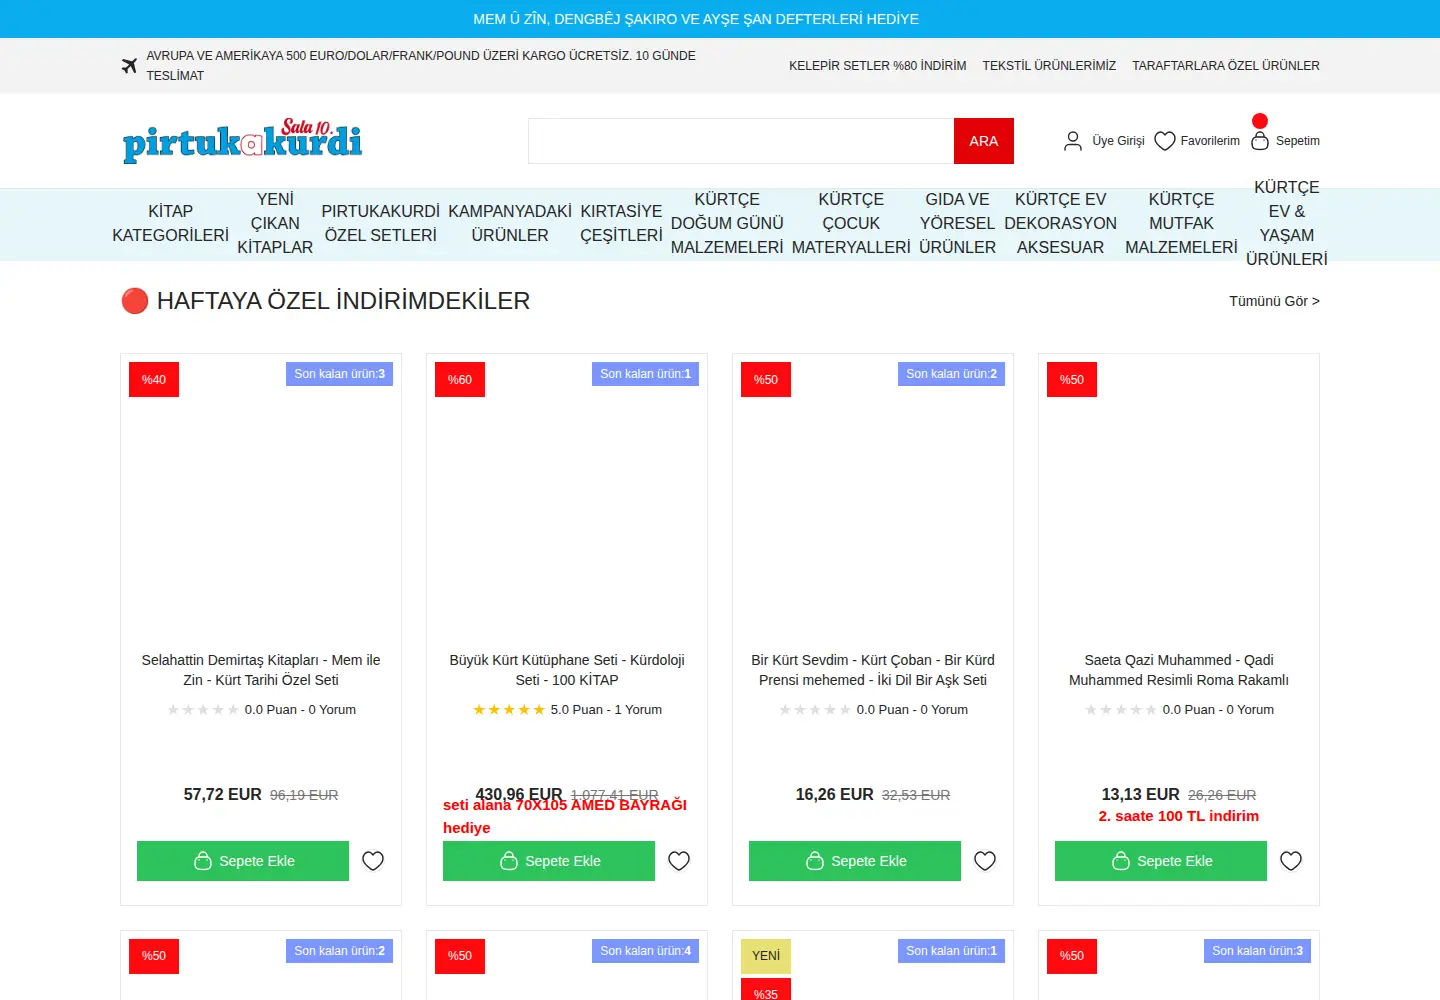The width and height of the screenshot is (1440, 1000).
Task: Favorite the Selahattin Demirtaş Kitapları set
Action: 373,861
